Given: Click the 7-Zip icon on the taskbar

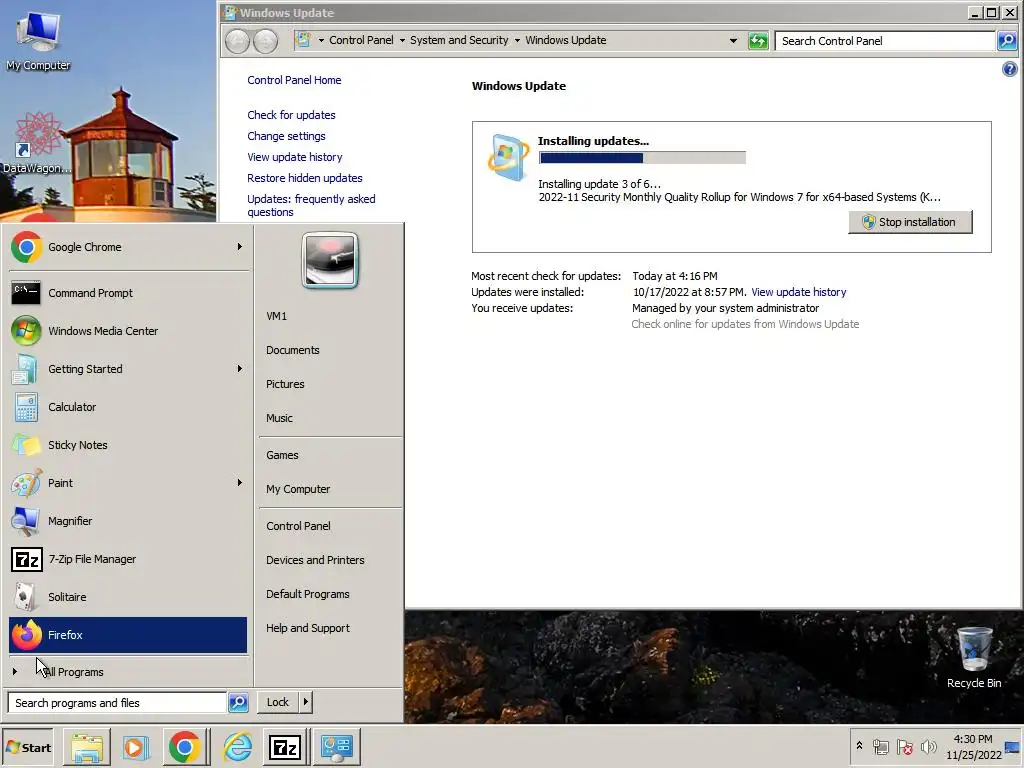Looking at the screenshot, I should click(x=285, y=747).
